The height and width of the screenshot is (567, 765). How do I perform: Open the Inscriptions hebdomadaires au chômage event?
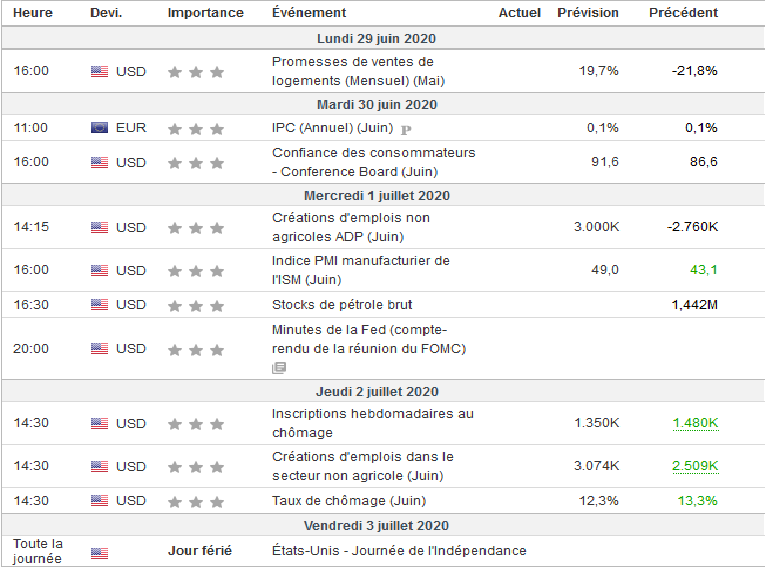coord(372,423)
